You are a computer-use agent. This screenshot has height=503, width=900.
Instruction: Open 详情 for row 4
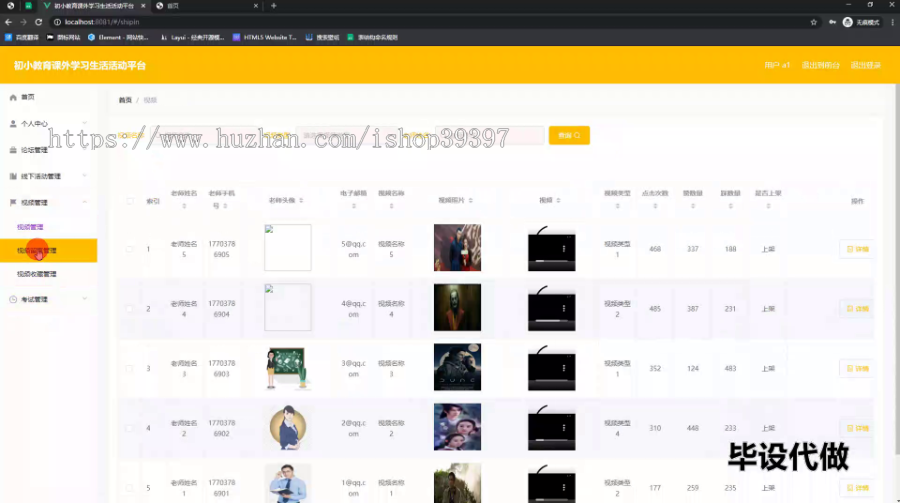pos(857,428)
